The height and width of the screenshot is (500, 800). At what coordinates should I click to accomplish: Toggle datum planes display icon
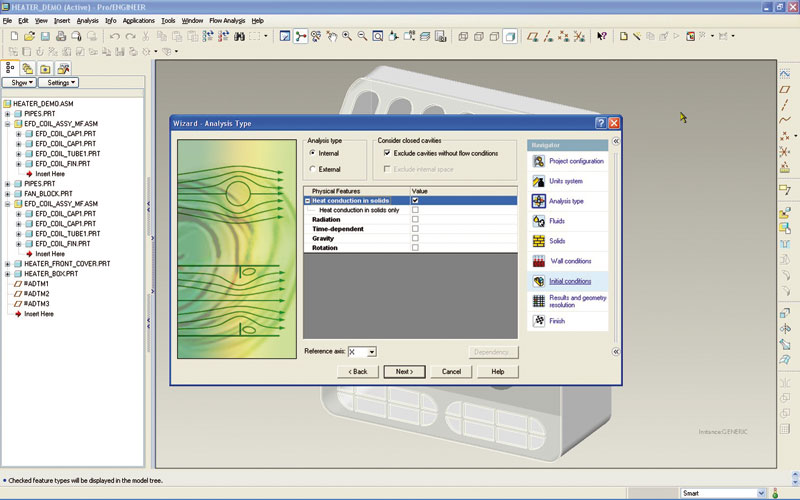tap(533, 36)
